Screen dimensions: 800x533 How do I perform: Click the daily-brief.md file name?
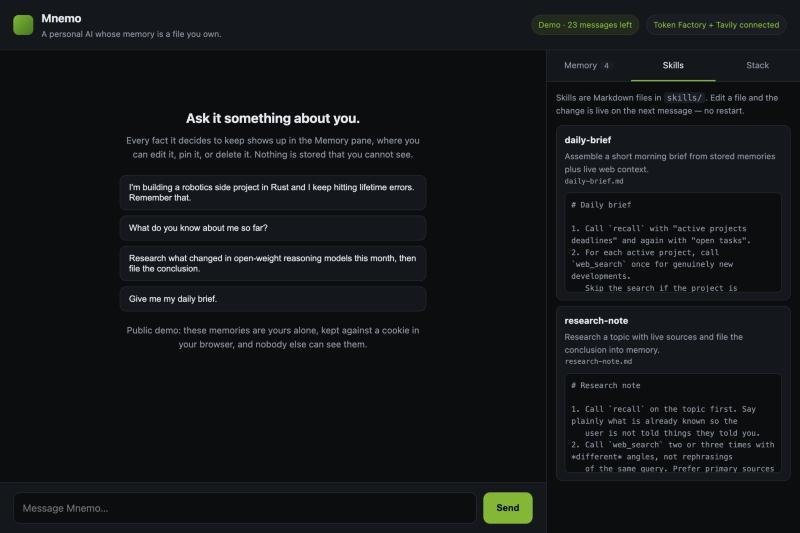click(593, 181)
